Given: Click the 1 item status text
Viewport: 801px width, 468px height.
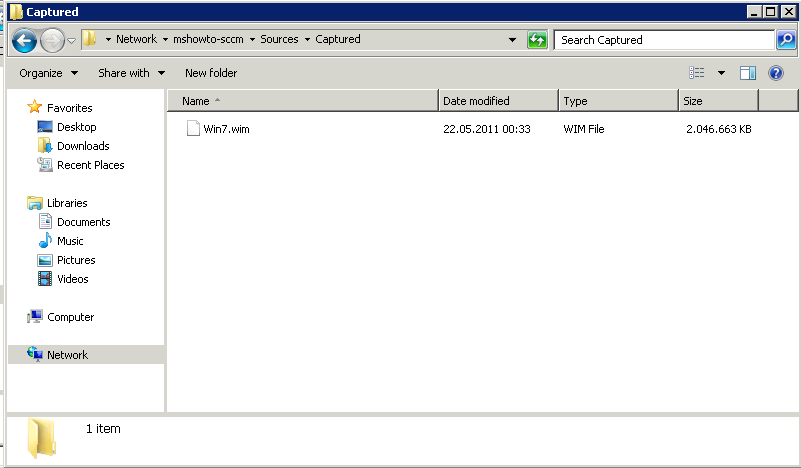Looking at the screenshot, I should [x=103, y=429].
